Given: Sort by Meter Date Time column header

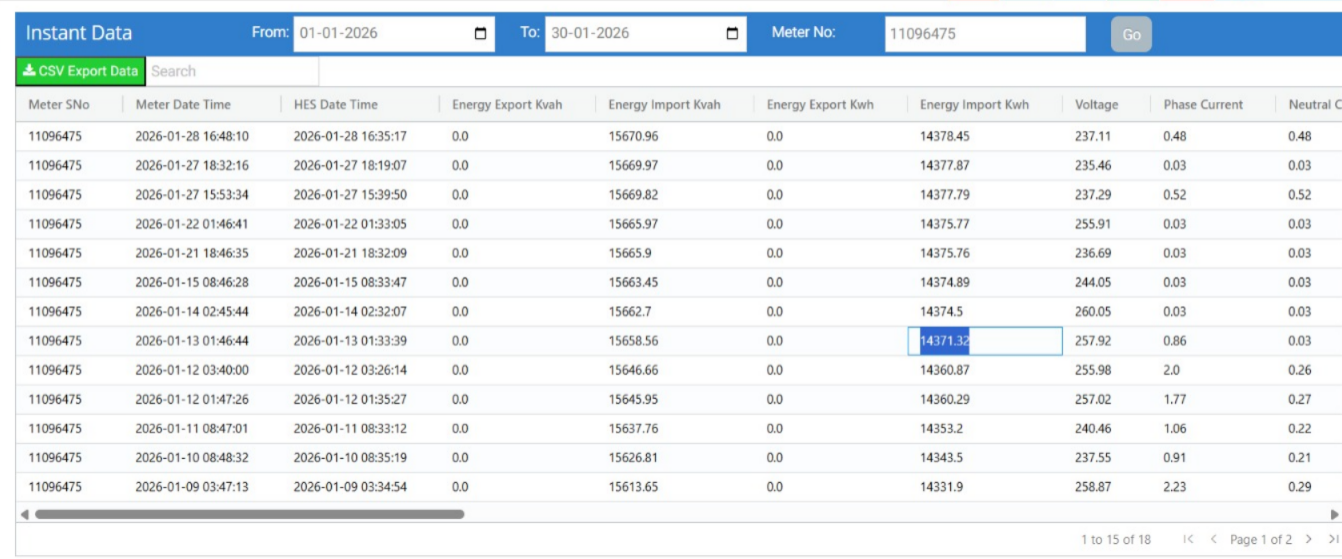Looking at the screenshot, I should coord(183,104).
